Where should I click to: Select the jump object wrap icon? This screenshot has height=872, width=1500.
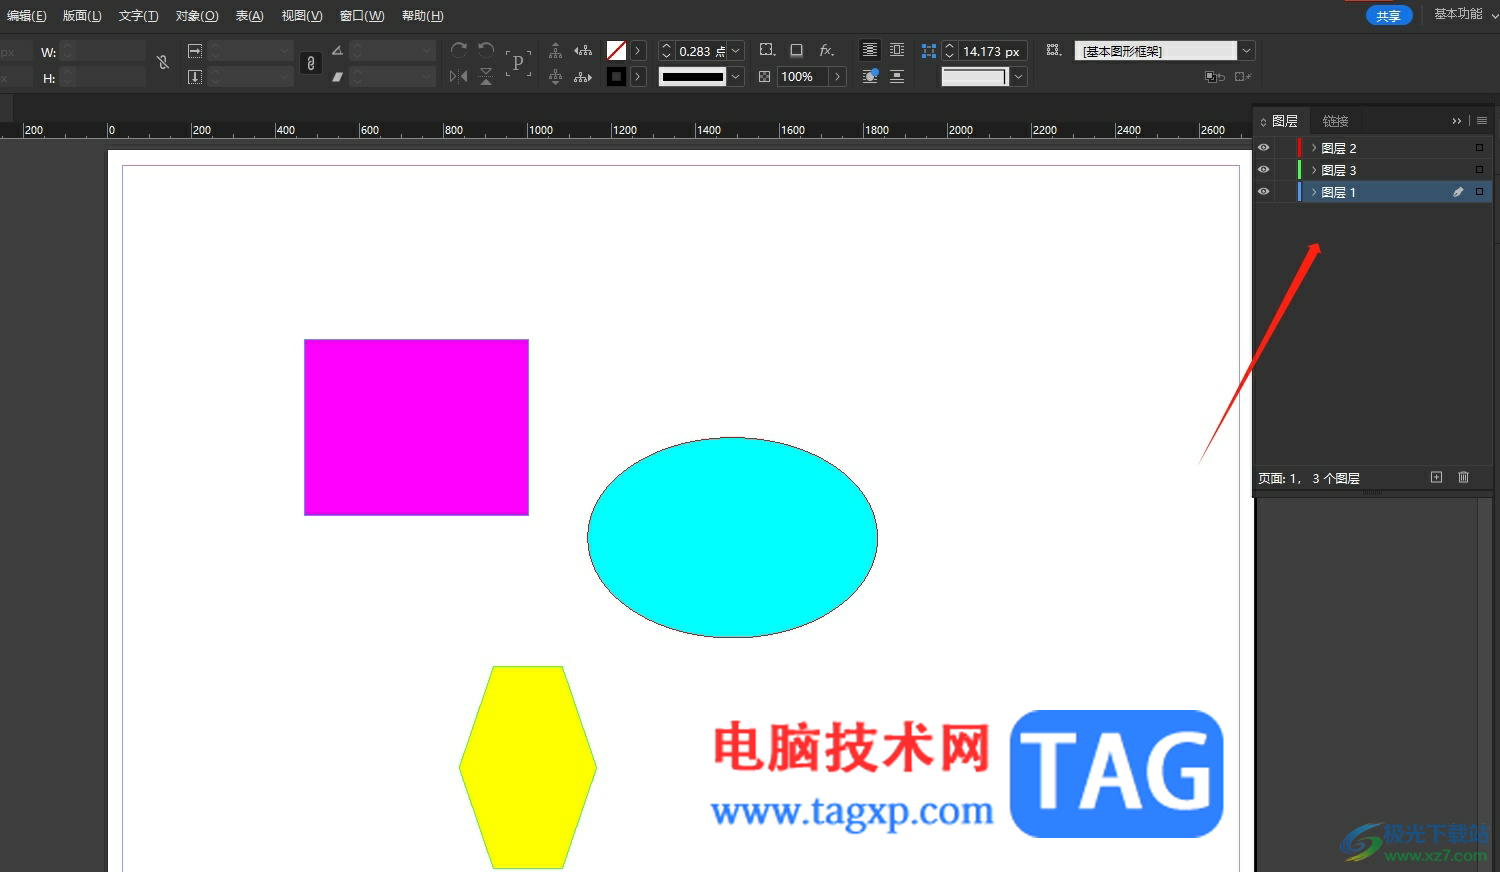click(897, 76)
